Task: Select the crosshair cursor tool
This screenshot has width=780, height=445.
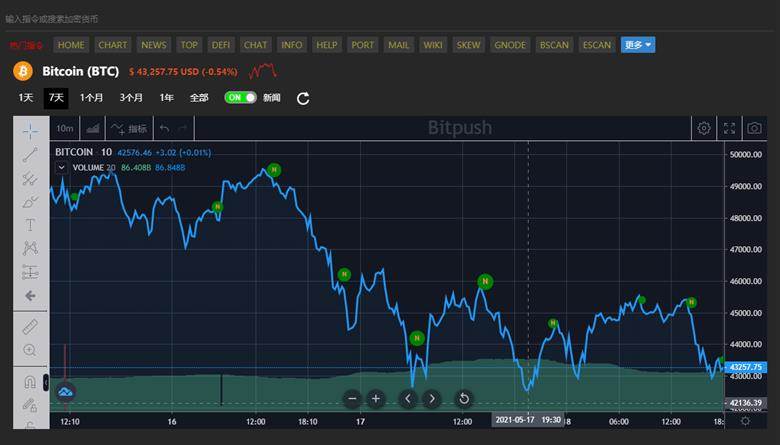Action: coord(30,131)
